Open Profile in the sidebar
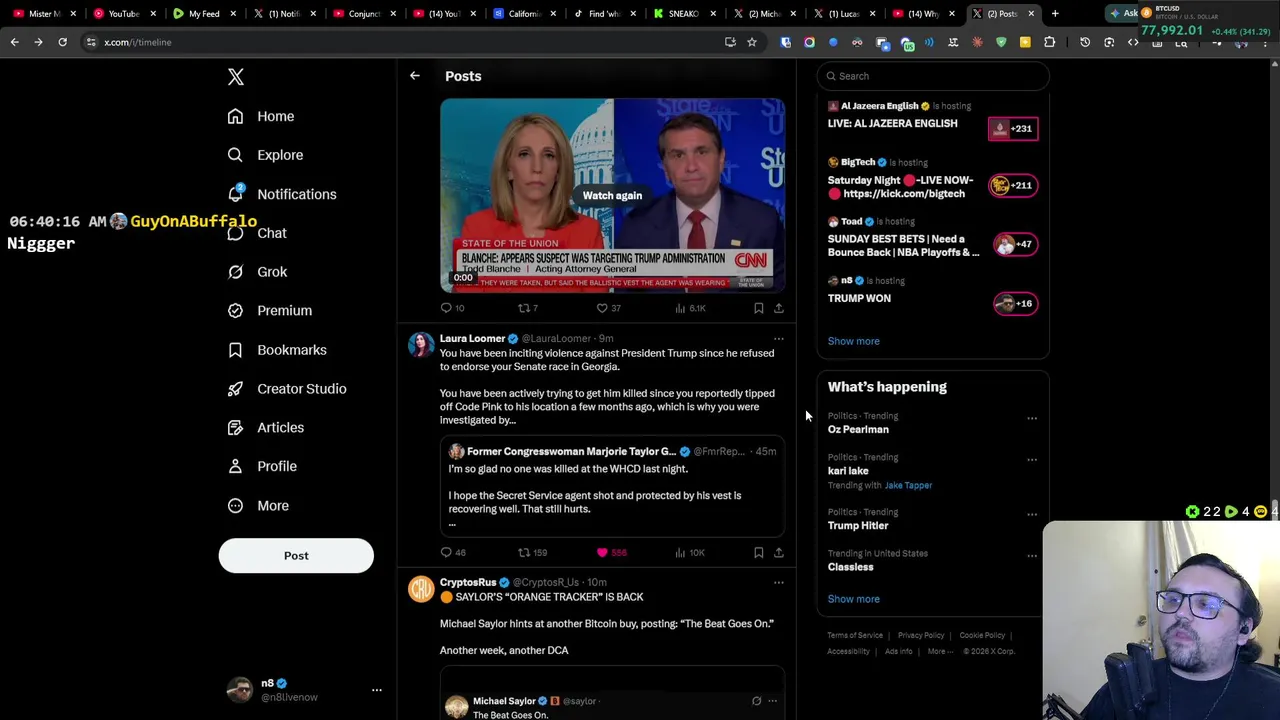Image resolution: width=1280 pixels, height=720 pixels. (261, 466)
